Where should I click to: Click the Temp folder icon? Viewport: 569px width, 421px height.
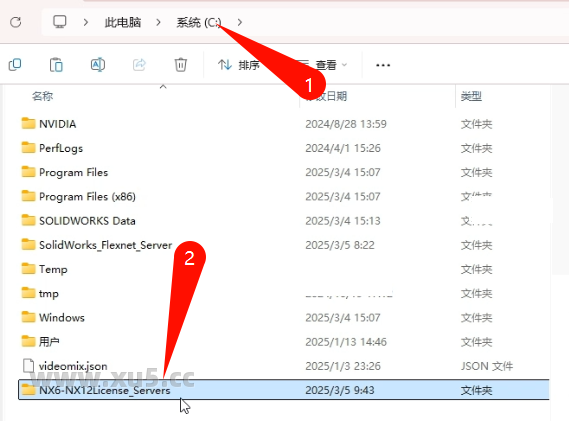coord(28,269)
